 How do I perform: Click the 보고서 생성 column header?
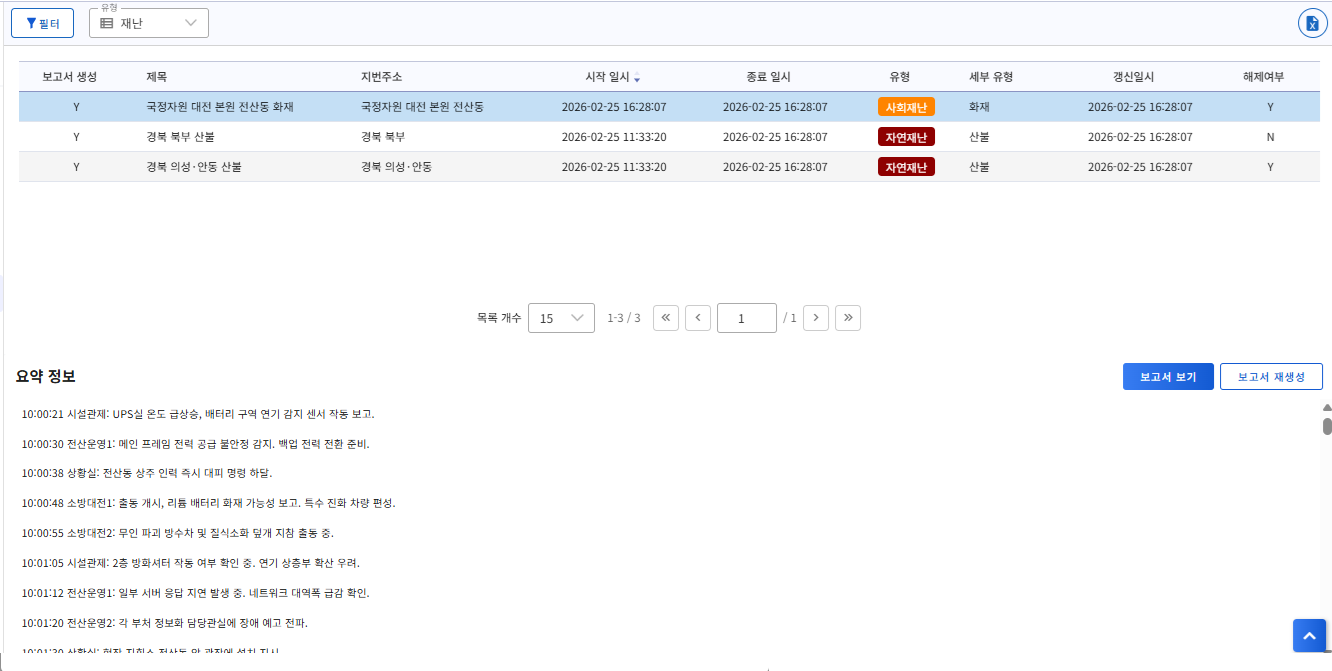click(x=69, y=77)
